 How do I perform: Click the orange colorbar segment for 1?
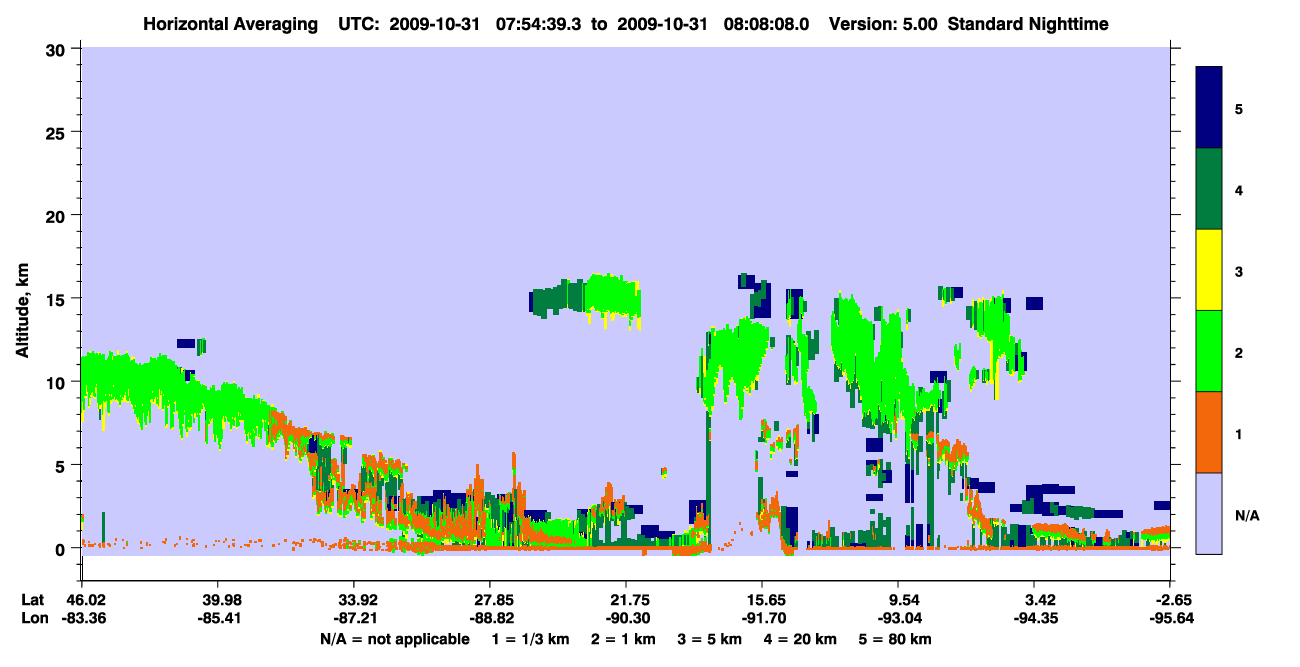point(1209,432)
